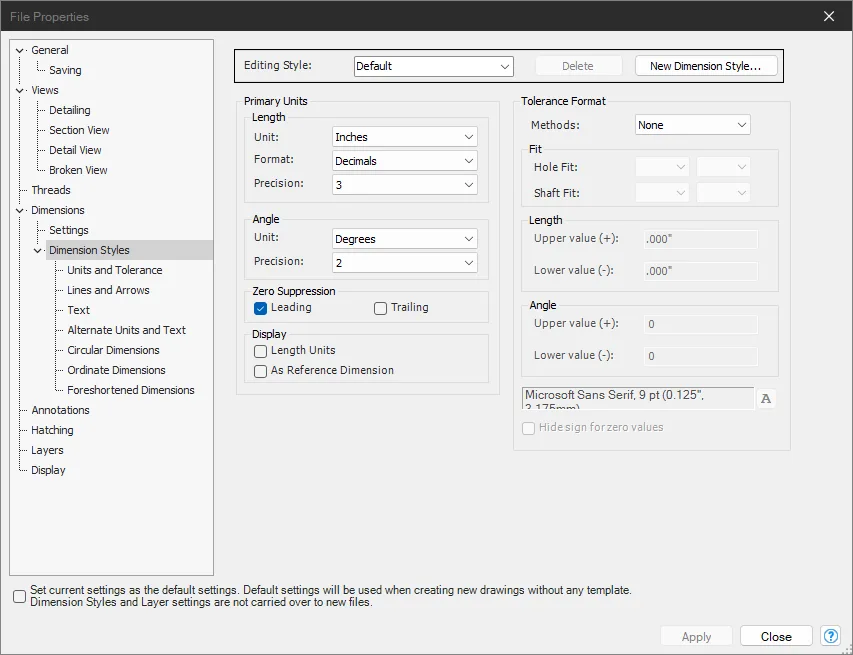Select Detail View in the tree
Viewport: 853px width, 655px height.
click(x=75, y=150)
